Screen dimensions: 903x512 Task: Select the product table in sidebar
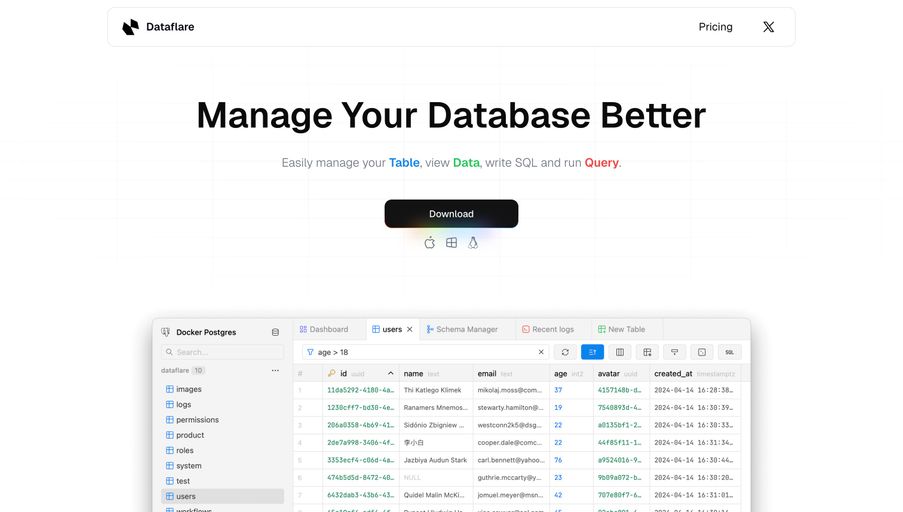coord(222,435)
